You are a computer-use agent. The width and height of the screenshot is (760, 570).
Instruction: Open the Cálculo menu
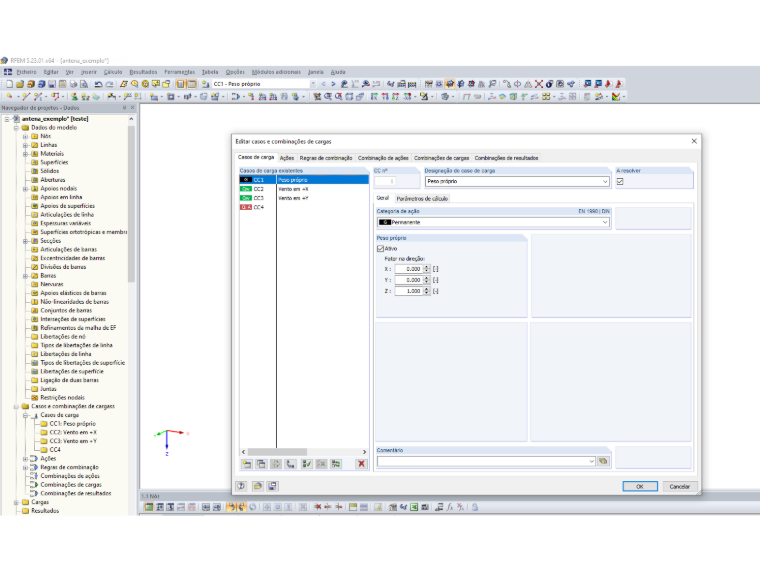tap(112, 72)
